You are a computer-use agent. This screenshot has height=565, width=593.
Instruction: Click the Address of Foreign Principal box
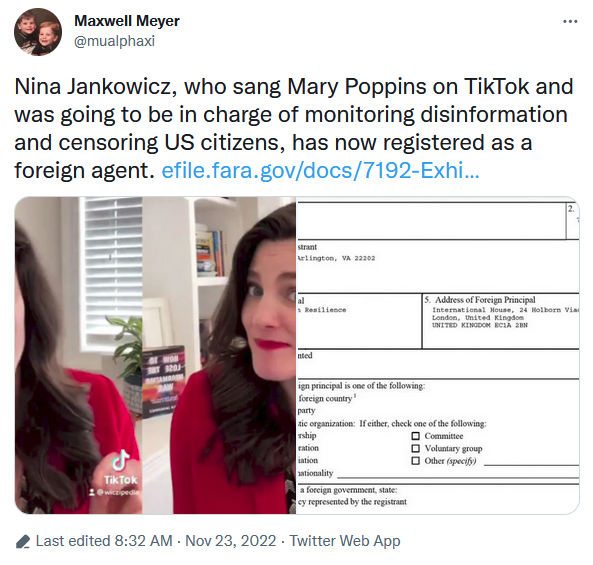(501, 321)
